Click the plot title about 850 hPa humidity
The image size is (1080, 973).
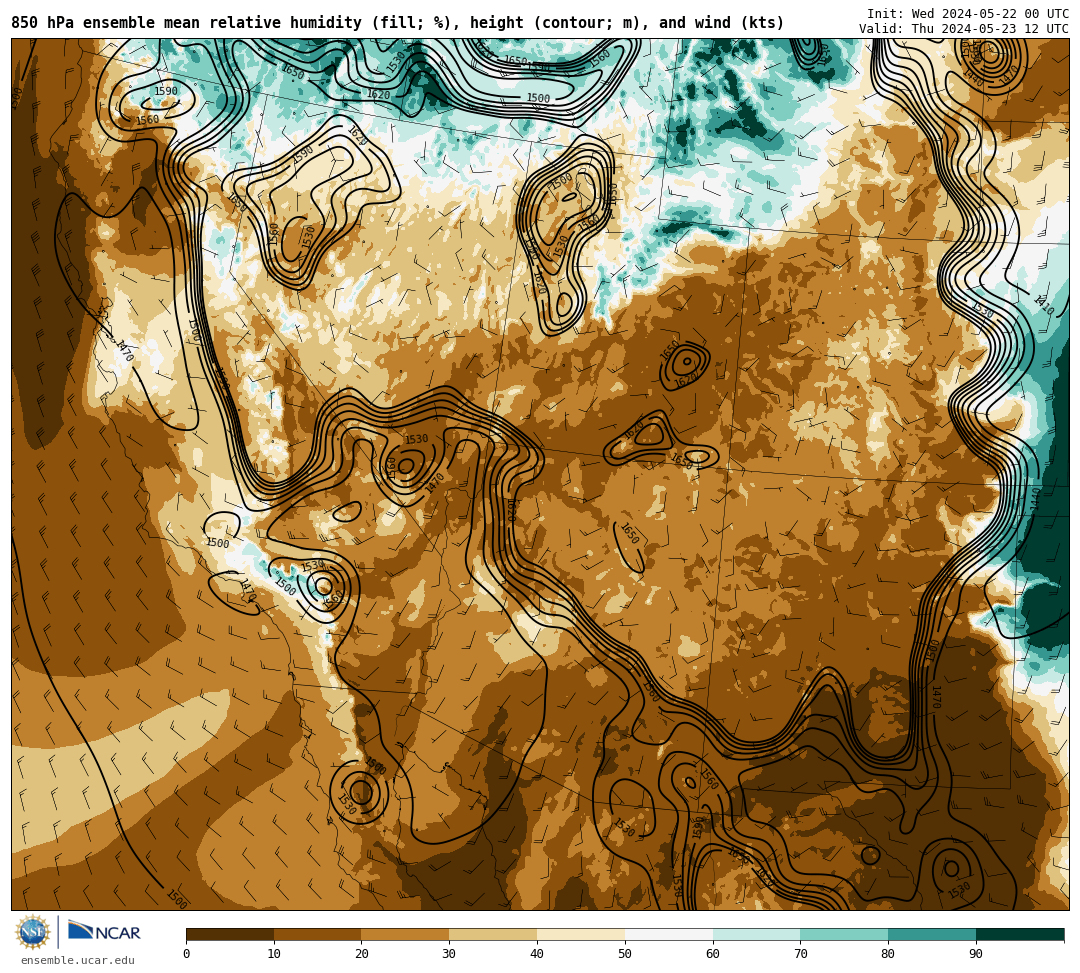coord(397,23)
